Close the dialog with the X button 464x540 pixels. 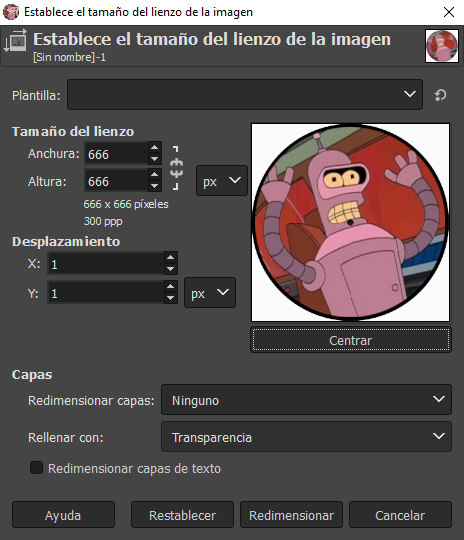tap(448, 12)
